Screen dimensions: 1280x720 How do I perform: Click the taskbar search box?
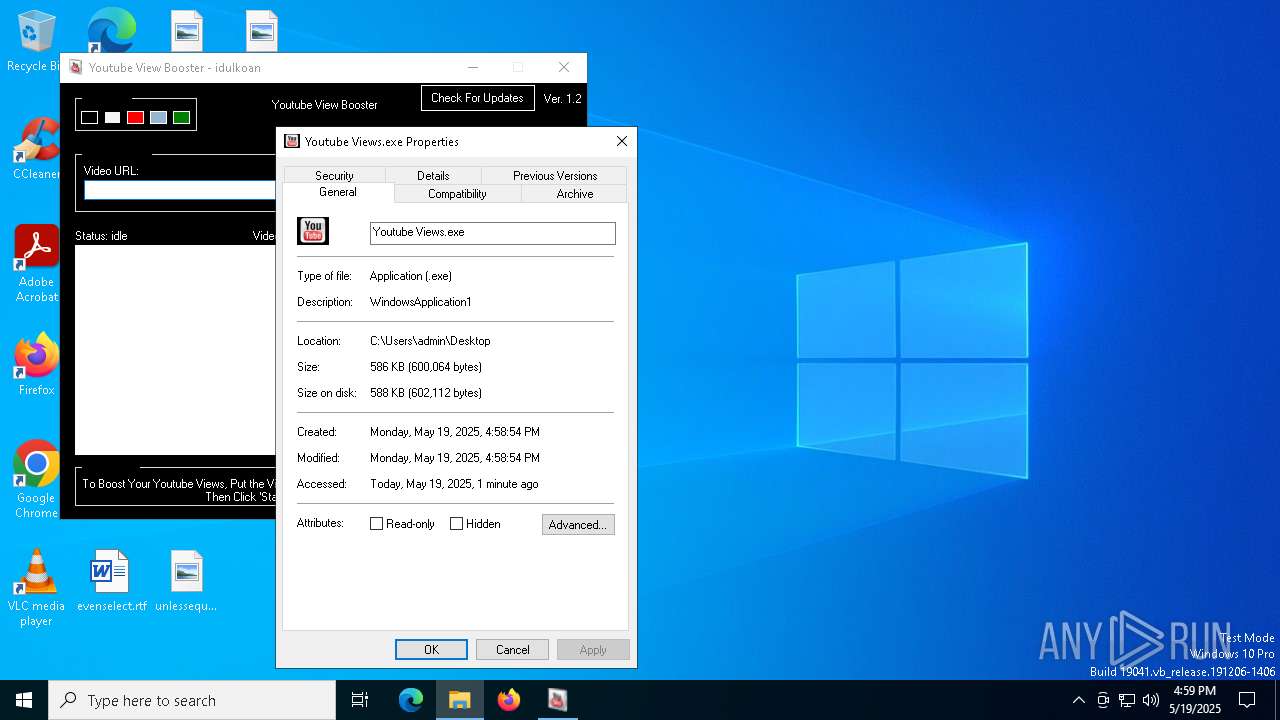[192, 700]
